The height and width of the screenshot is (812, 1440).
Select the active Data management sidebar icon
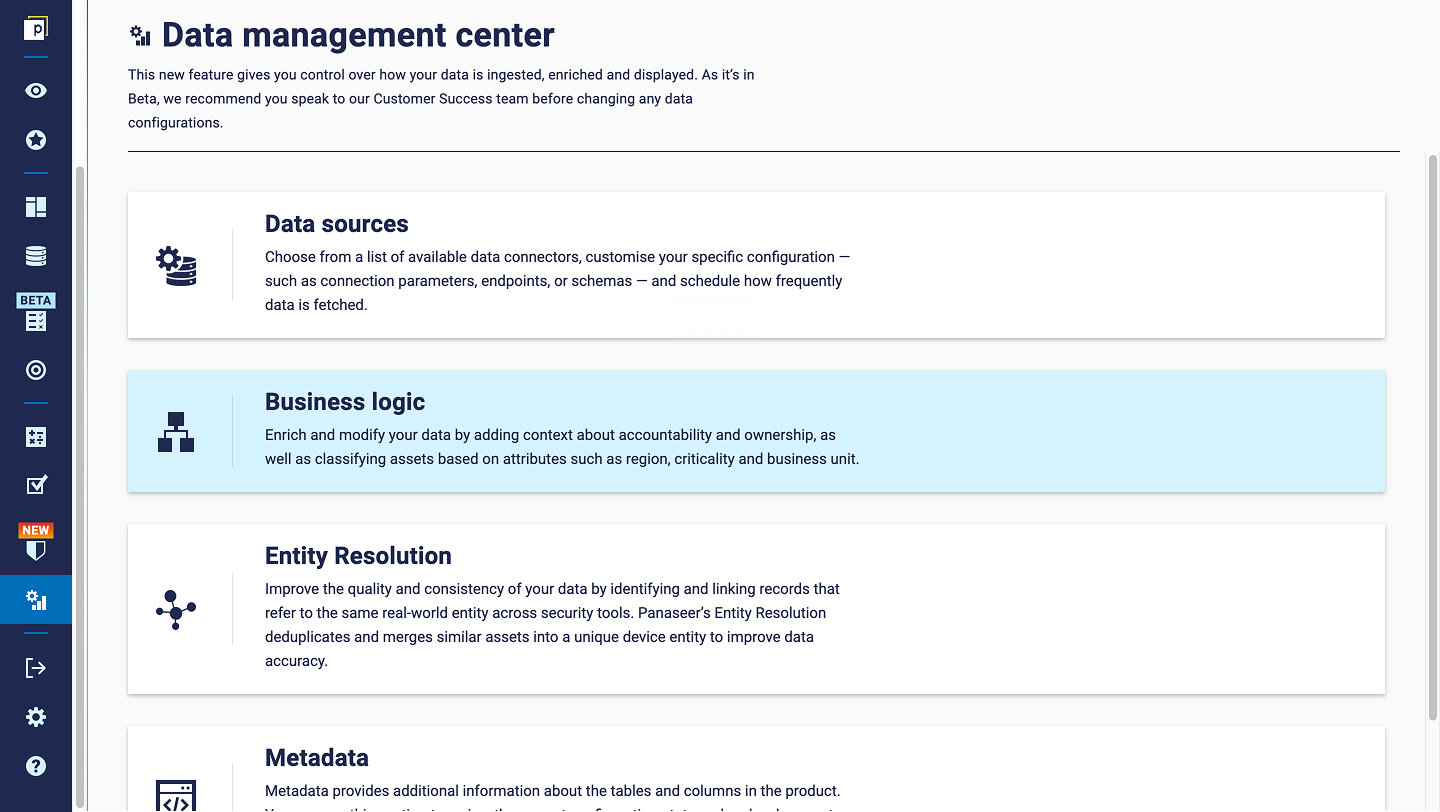(x=36, y=600)
